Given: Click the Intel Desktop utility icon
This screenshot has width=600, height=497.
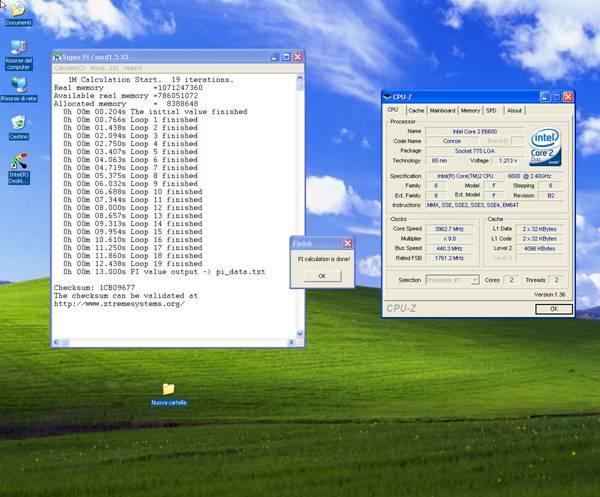Looking at the screenshot, I should pyautogui.click(x=18, y=162).
